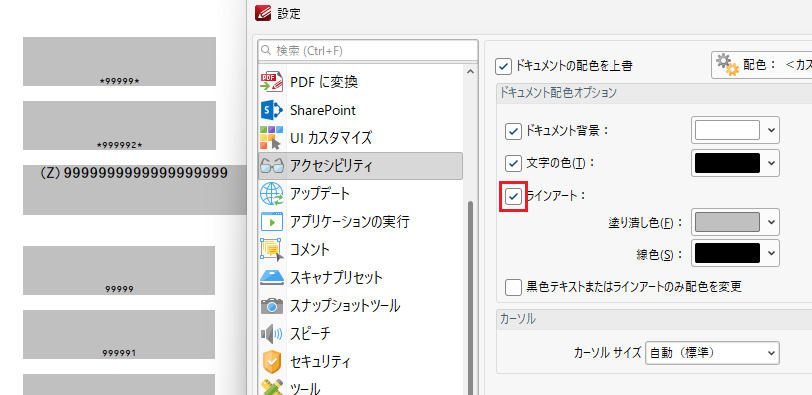Image resolution: width=812 pixels, height=395 pixels.
Task: Toggle ドキュメント背景 checkbox
Action: point(513,131)
